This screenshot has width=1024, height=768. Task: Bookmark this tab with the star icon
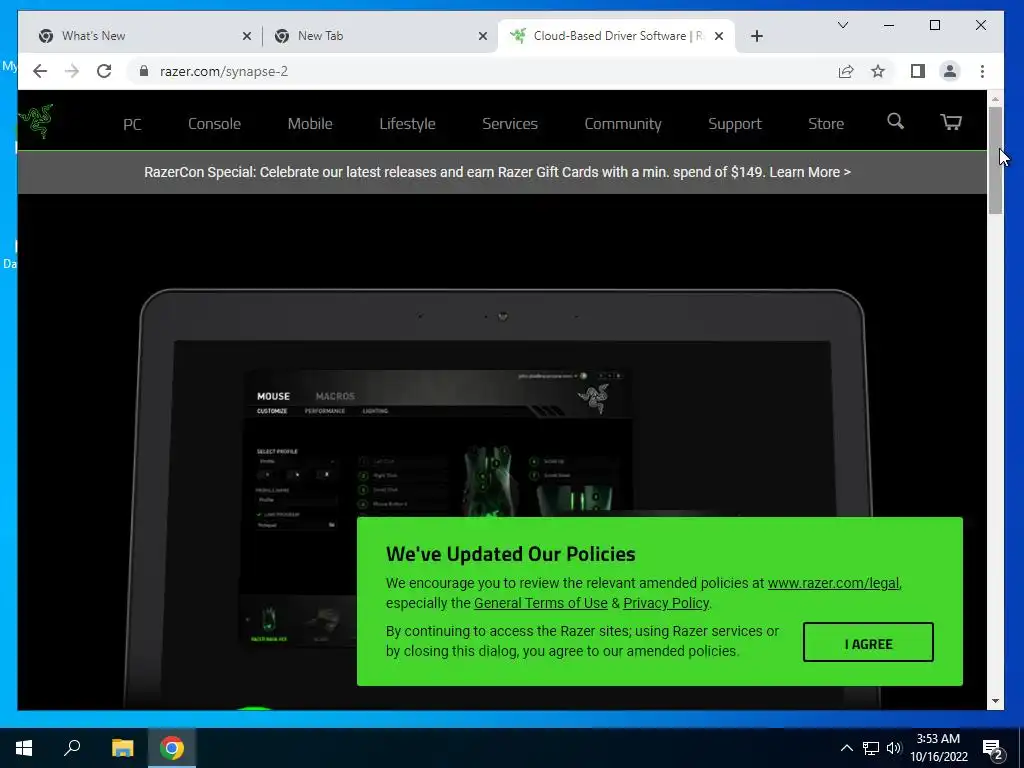[878, 71]
